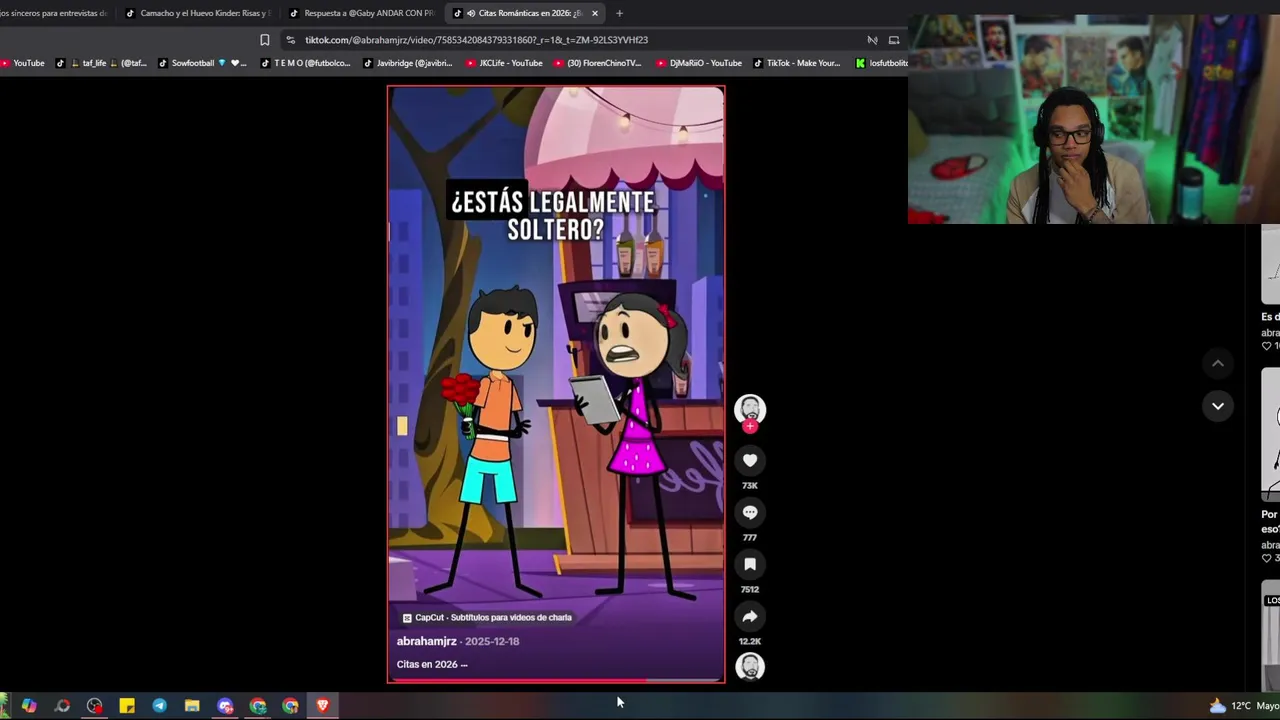Open the File Explorer in taskbar

pyautogui.click(x=192, y=706)
